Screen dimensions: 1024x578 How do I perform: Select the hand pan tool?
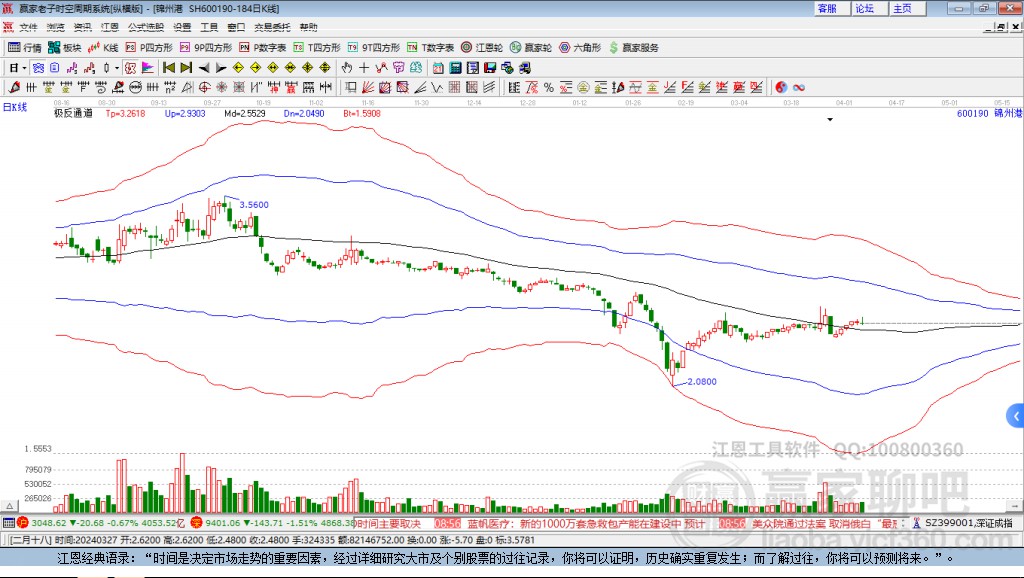click(x=347, y=68)
